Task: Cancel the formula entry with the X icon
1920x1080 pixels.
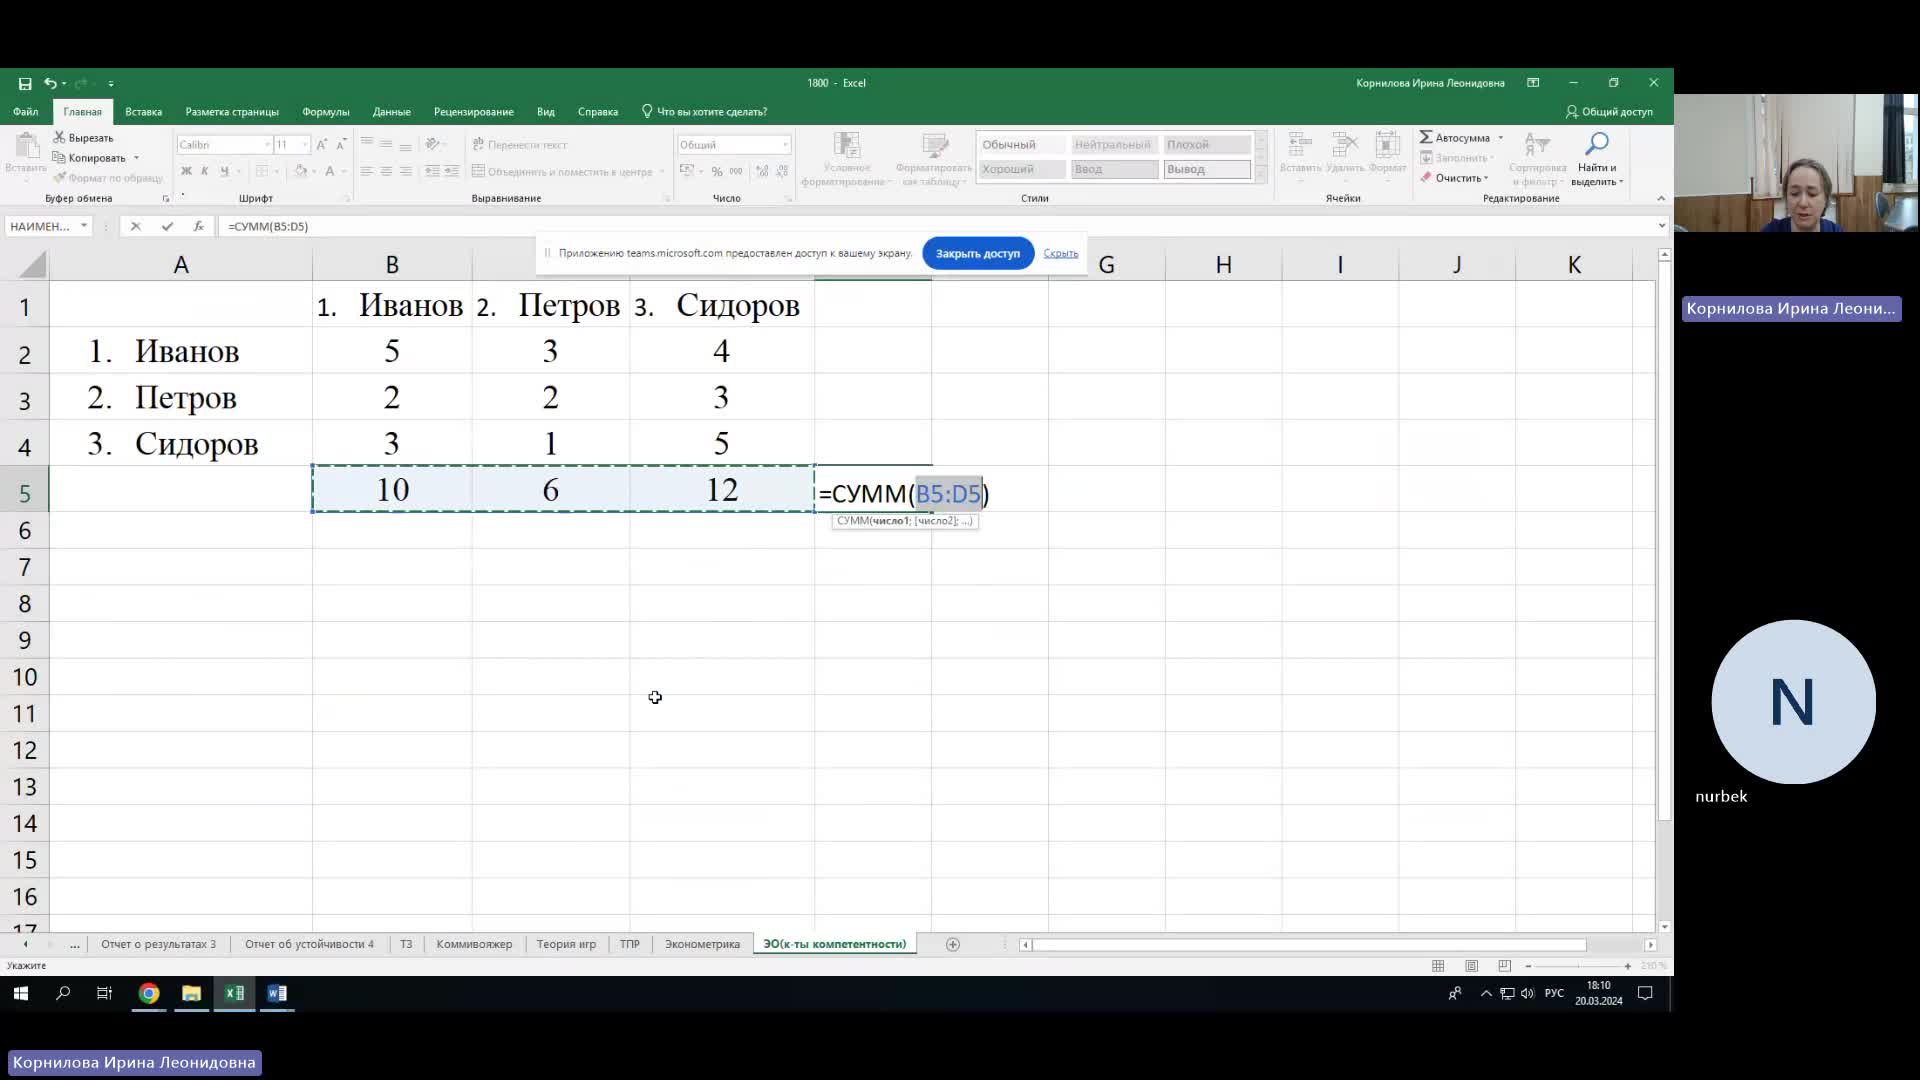Action: (136, 226)
